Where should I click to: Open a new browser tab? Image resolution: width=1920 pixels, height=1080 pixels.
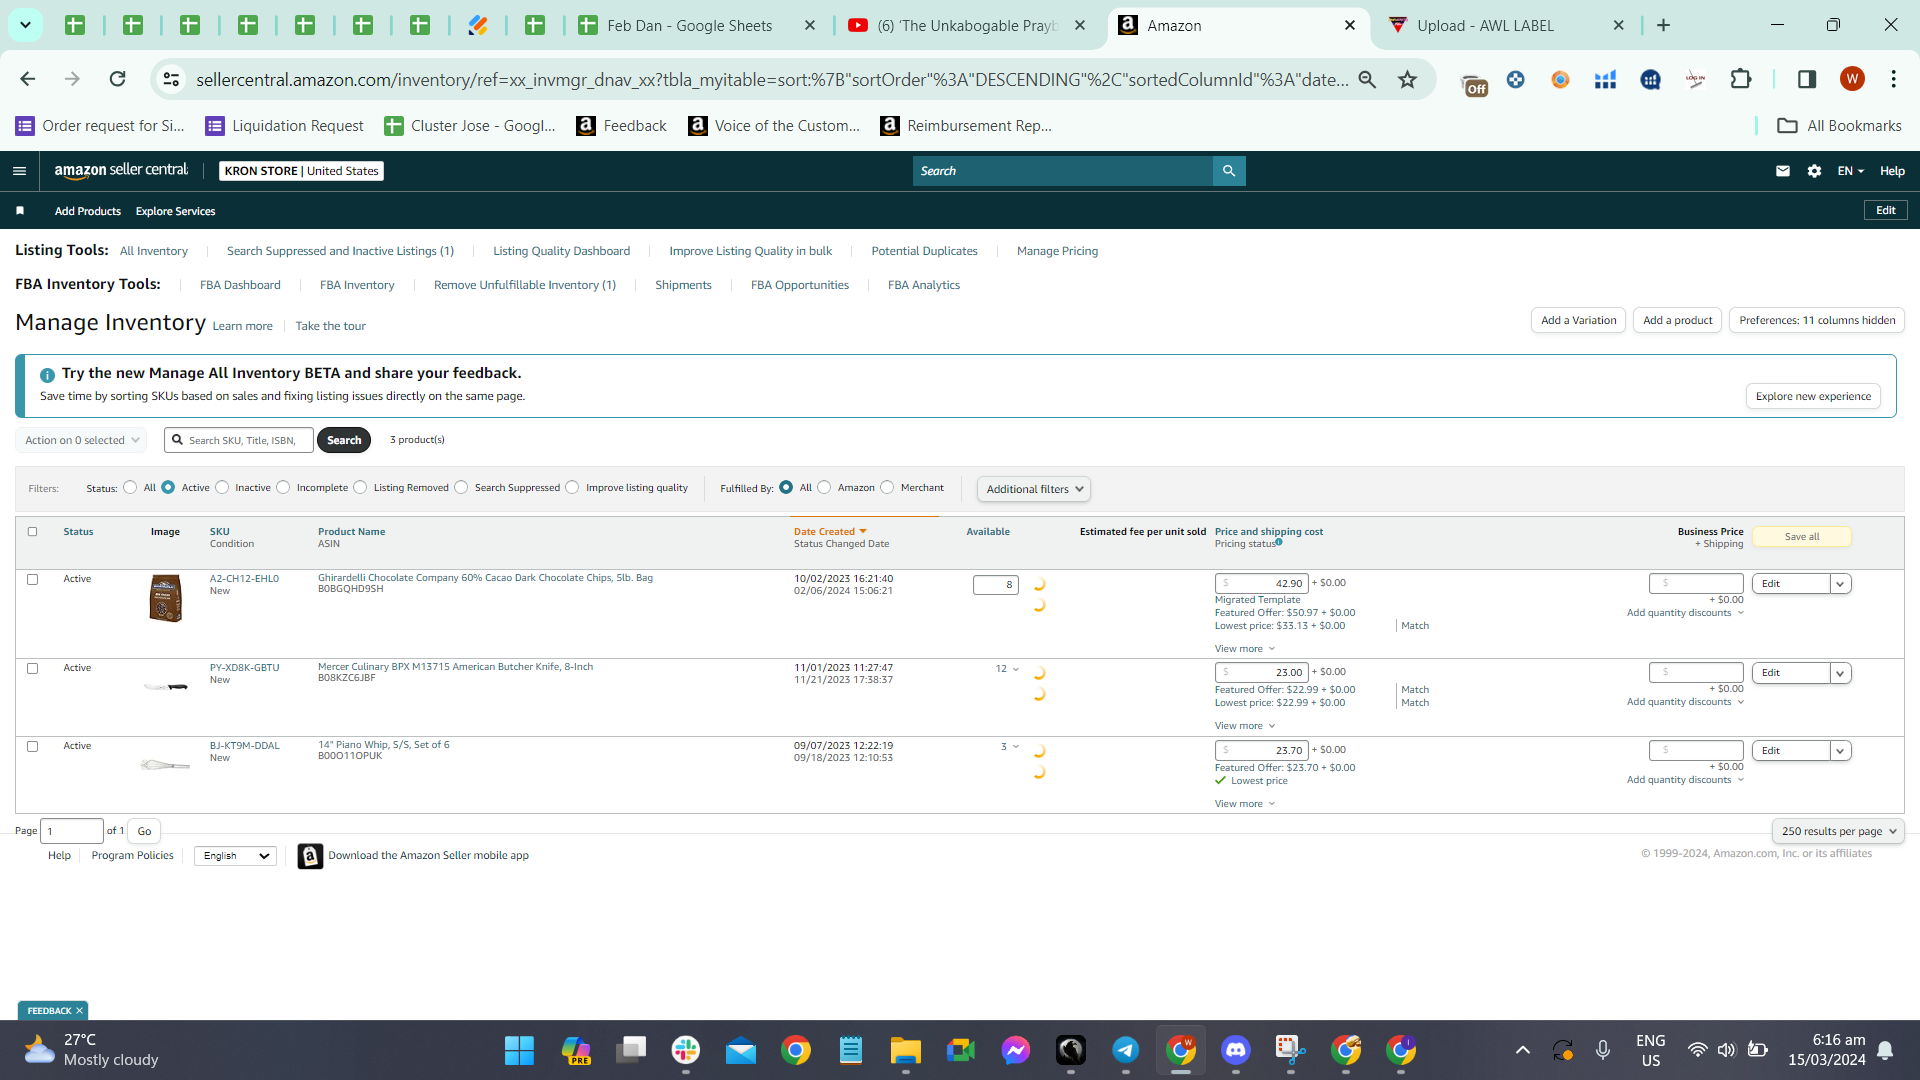pyautogui.click(x=1663, y=25)
